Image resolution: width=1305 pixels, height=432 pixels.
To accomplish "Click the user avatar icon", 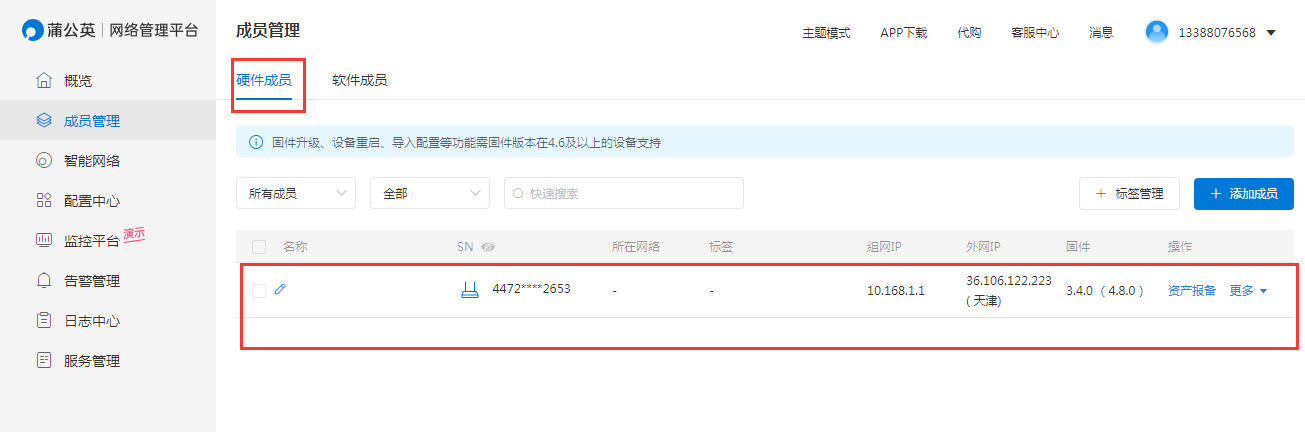I will pos(1157,32).
